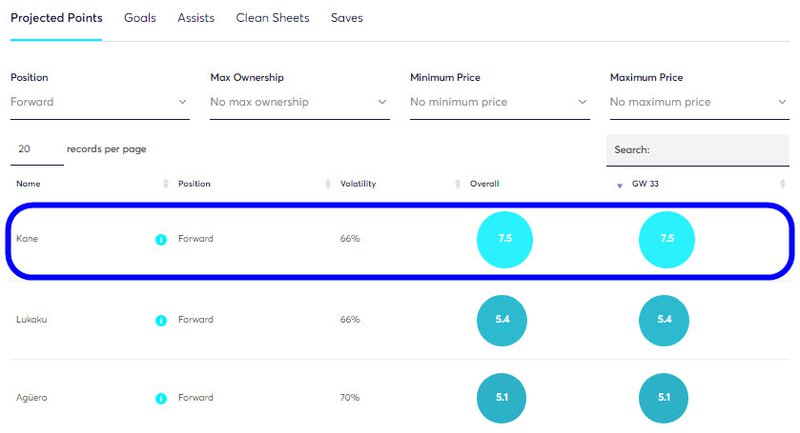Select the Saves tab
Image resolution: width=800 pixels, height=433 pixels.
(346, 18)
